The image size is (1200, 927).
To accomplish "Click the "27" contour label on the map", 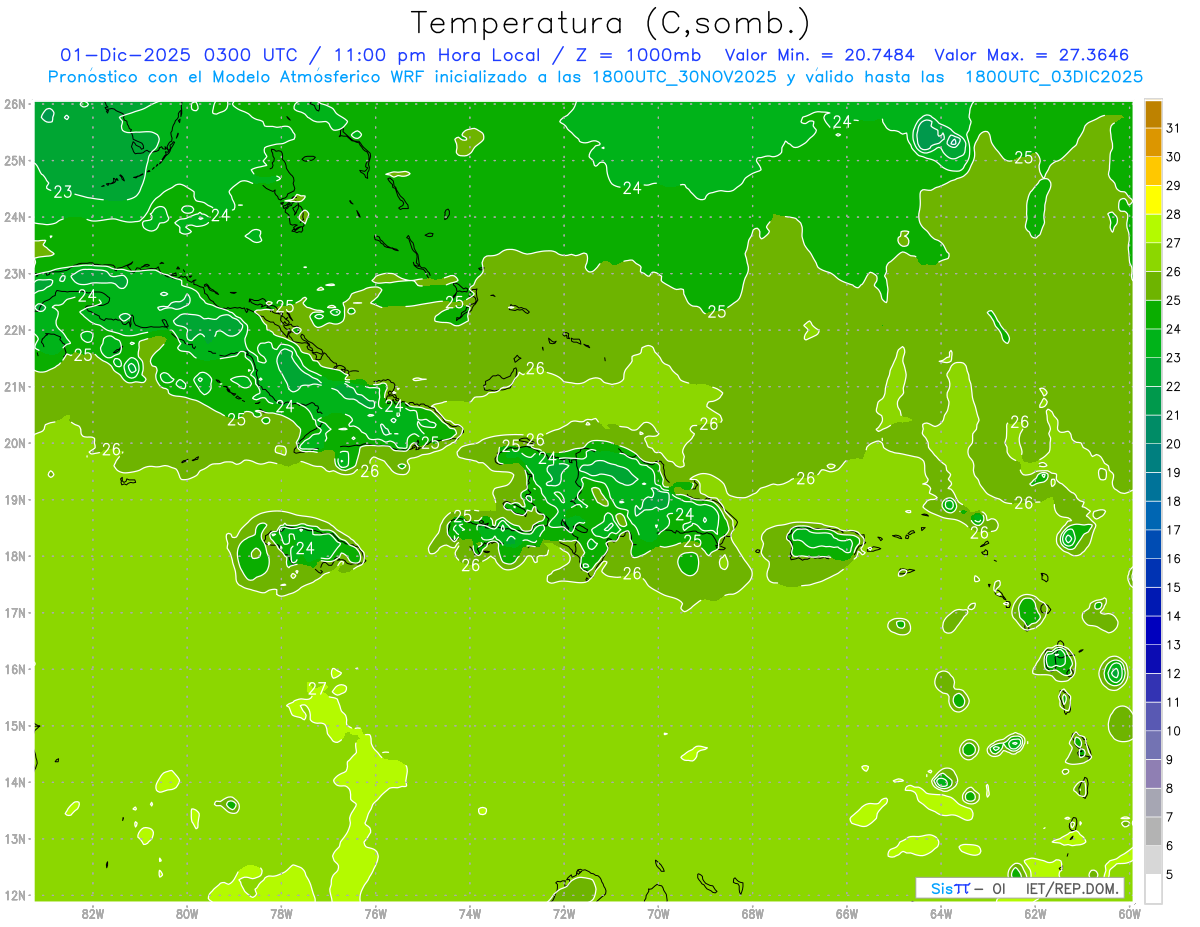I will (x=317, y=688).
